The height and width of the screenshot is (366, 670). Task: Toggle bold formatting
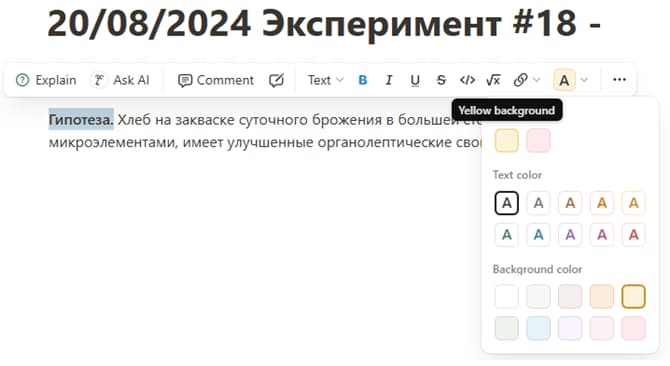point(362,80)
